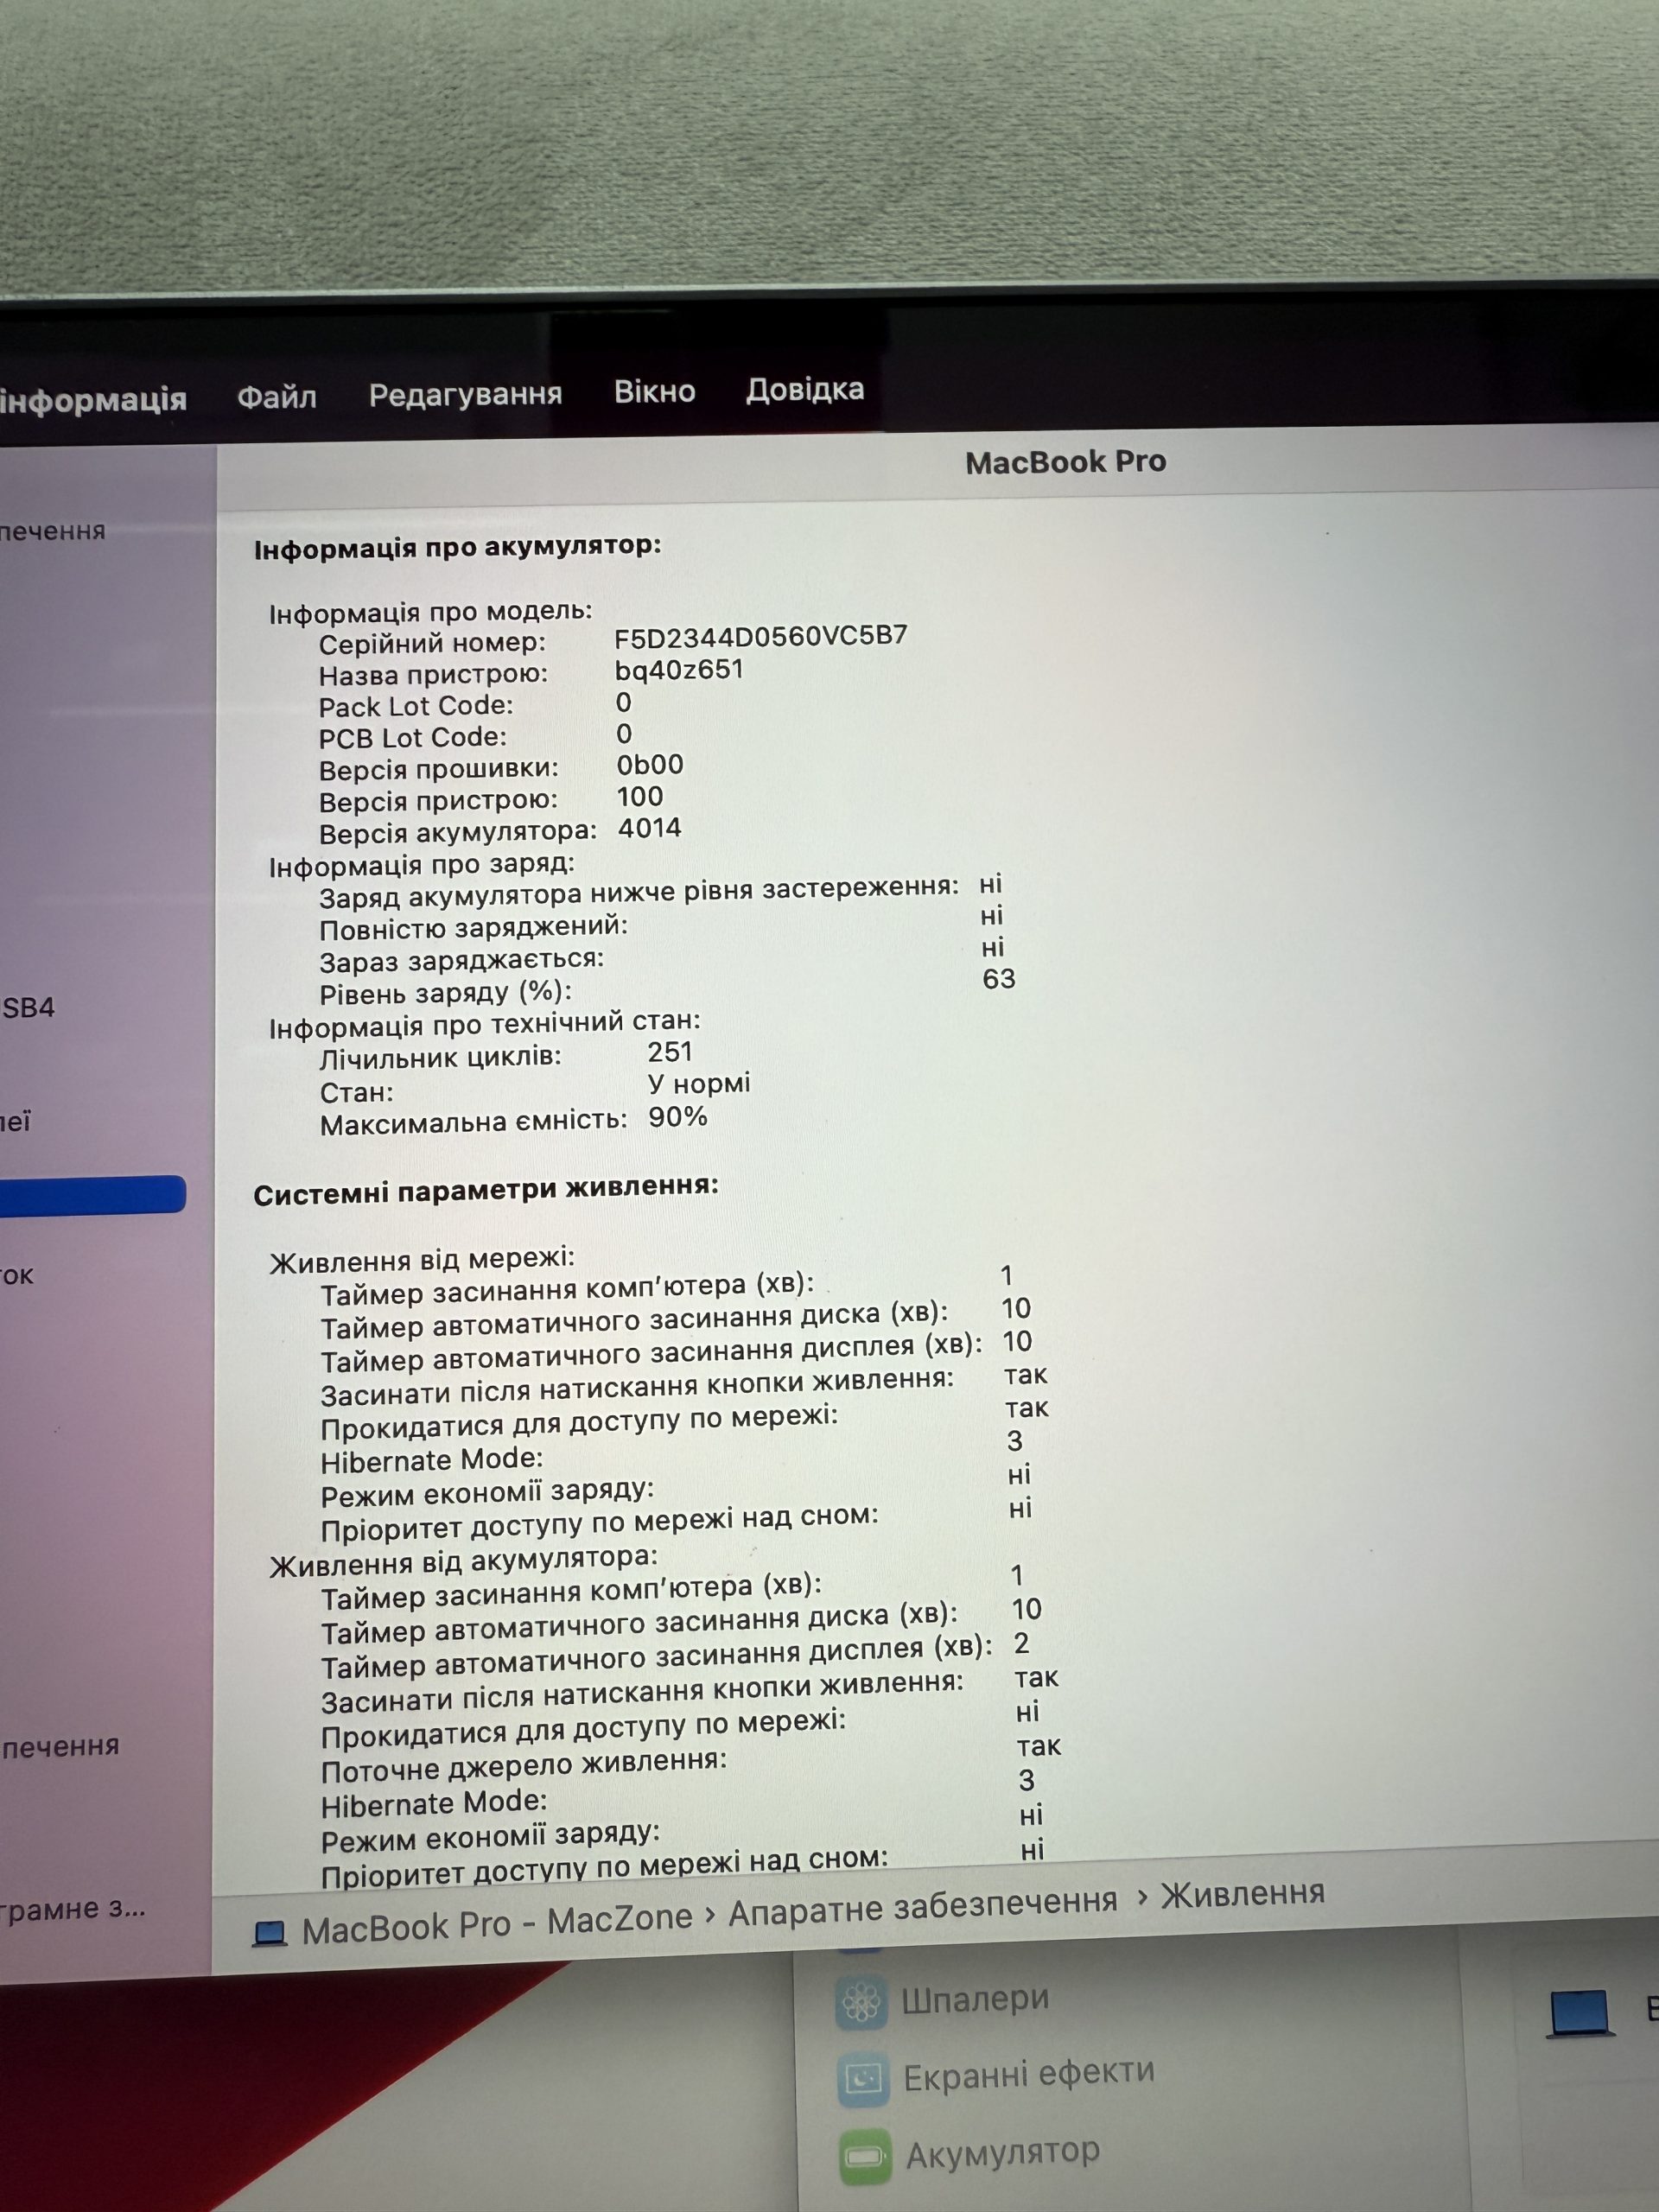
Task: Click the Версія пристрою value 100
Action: (x=640, y=797)
